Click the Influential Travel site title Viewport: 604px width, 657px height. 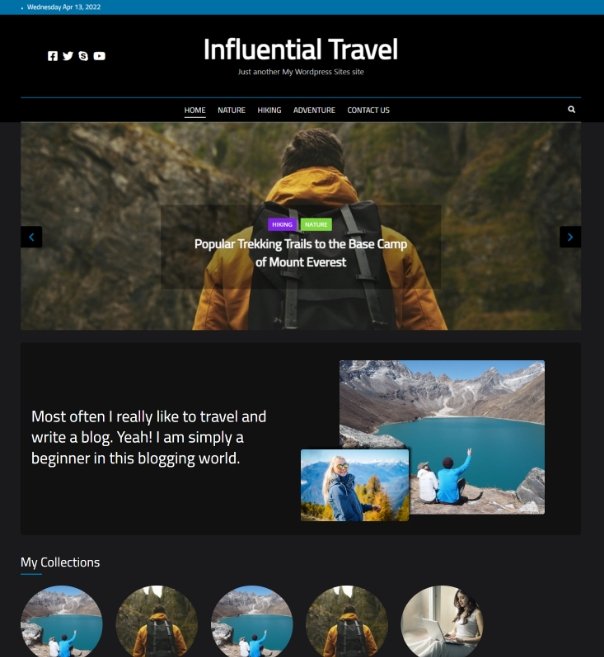[300, 49]
